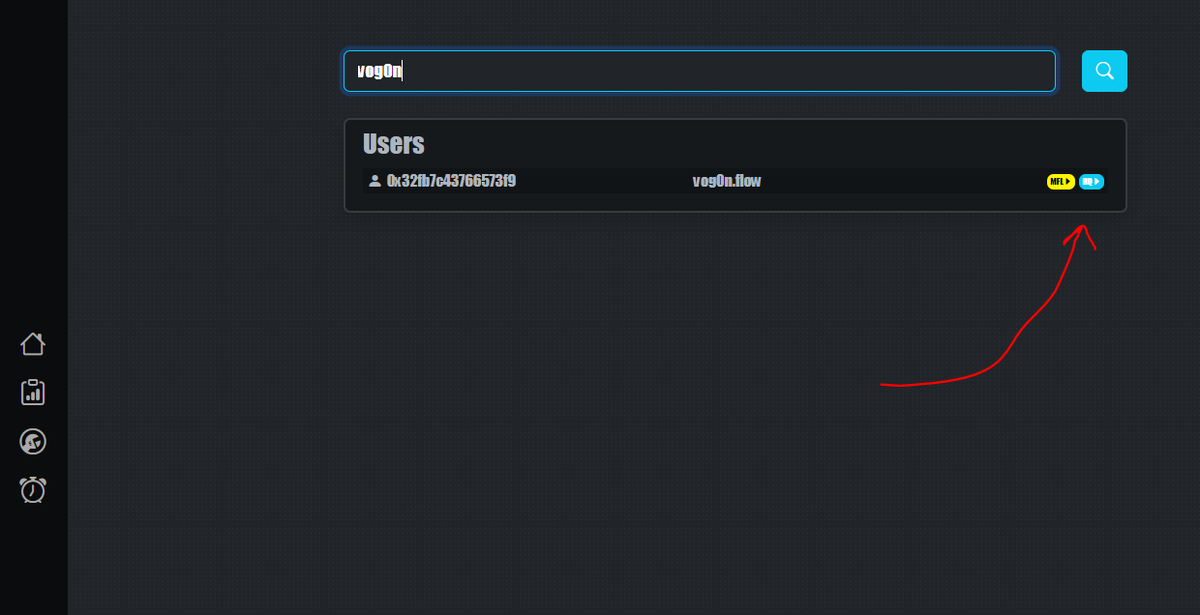Click the blue HQ badge for vog0n.flow

(x=1091, y=182)
